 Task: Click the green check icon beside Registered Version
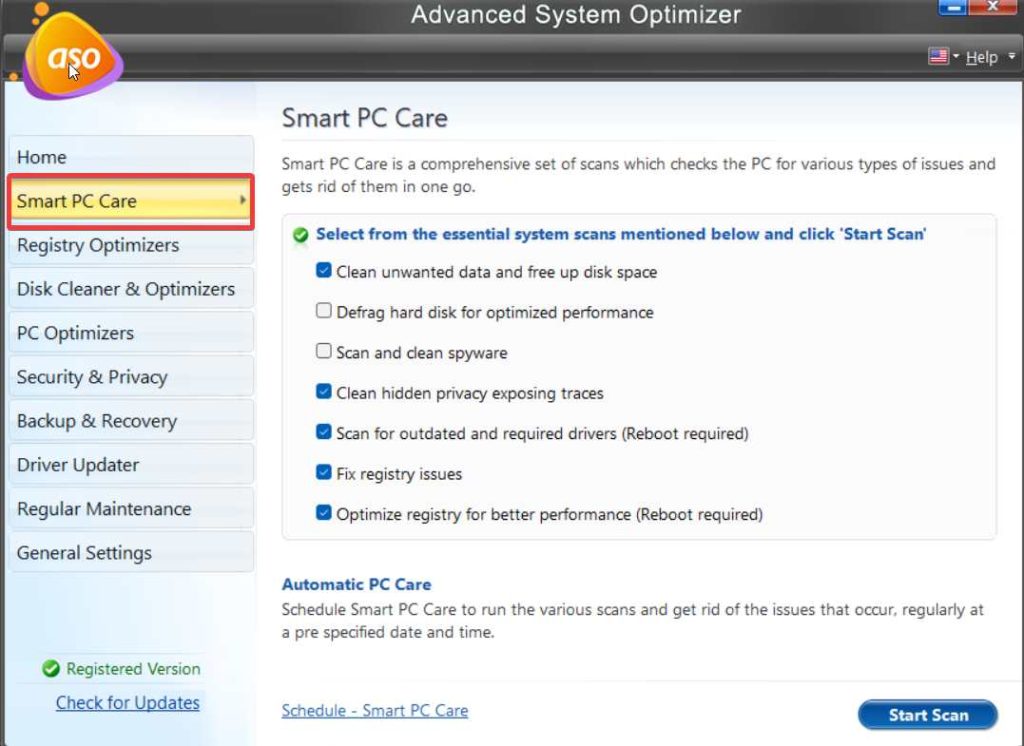tap(50, 668)
